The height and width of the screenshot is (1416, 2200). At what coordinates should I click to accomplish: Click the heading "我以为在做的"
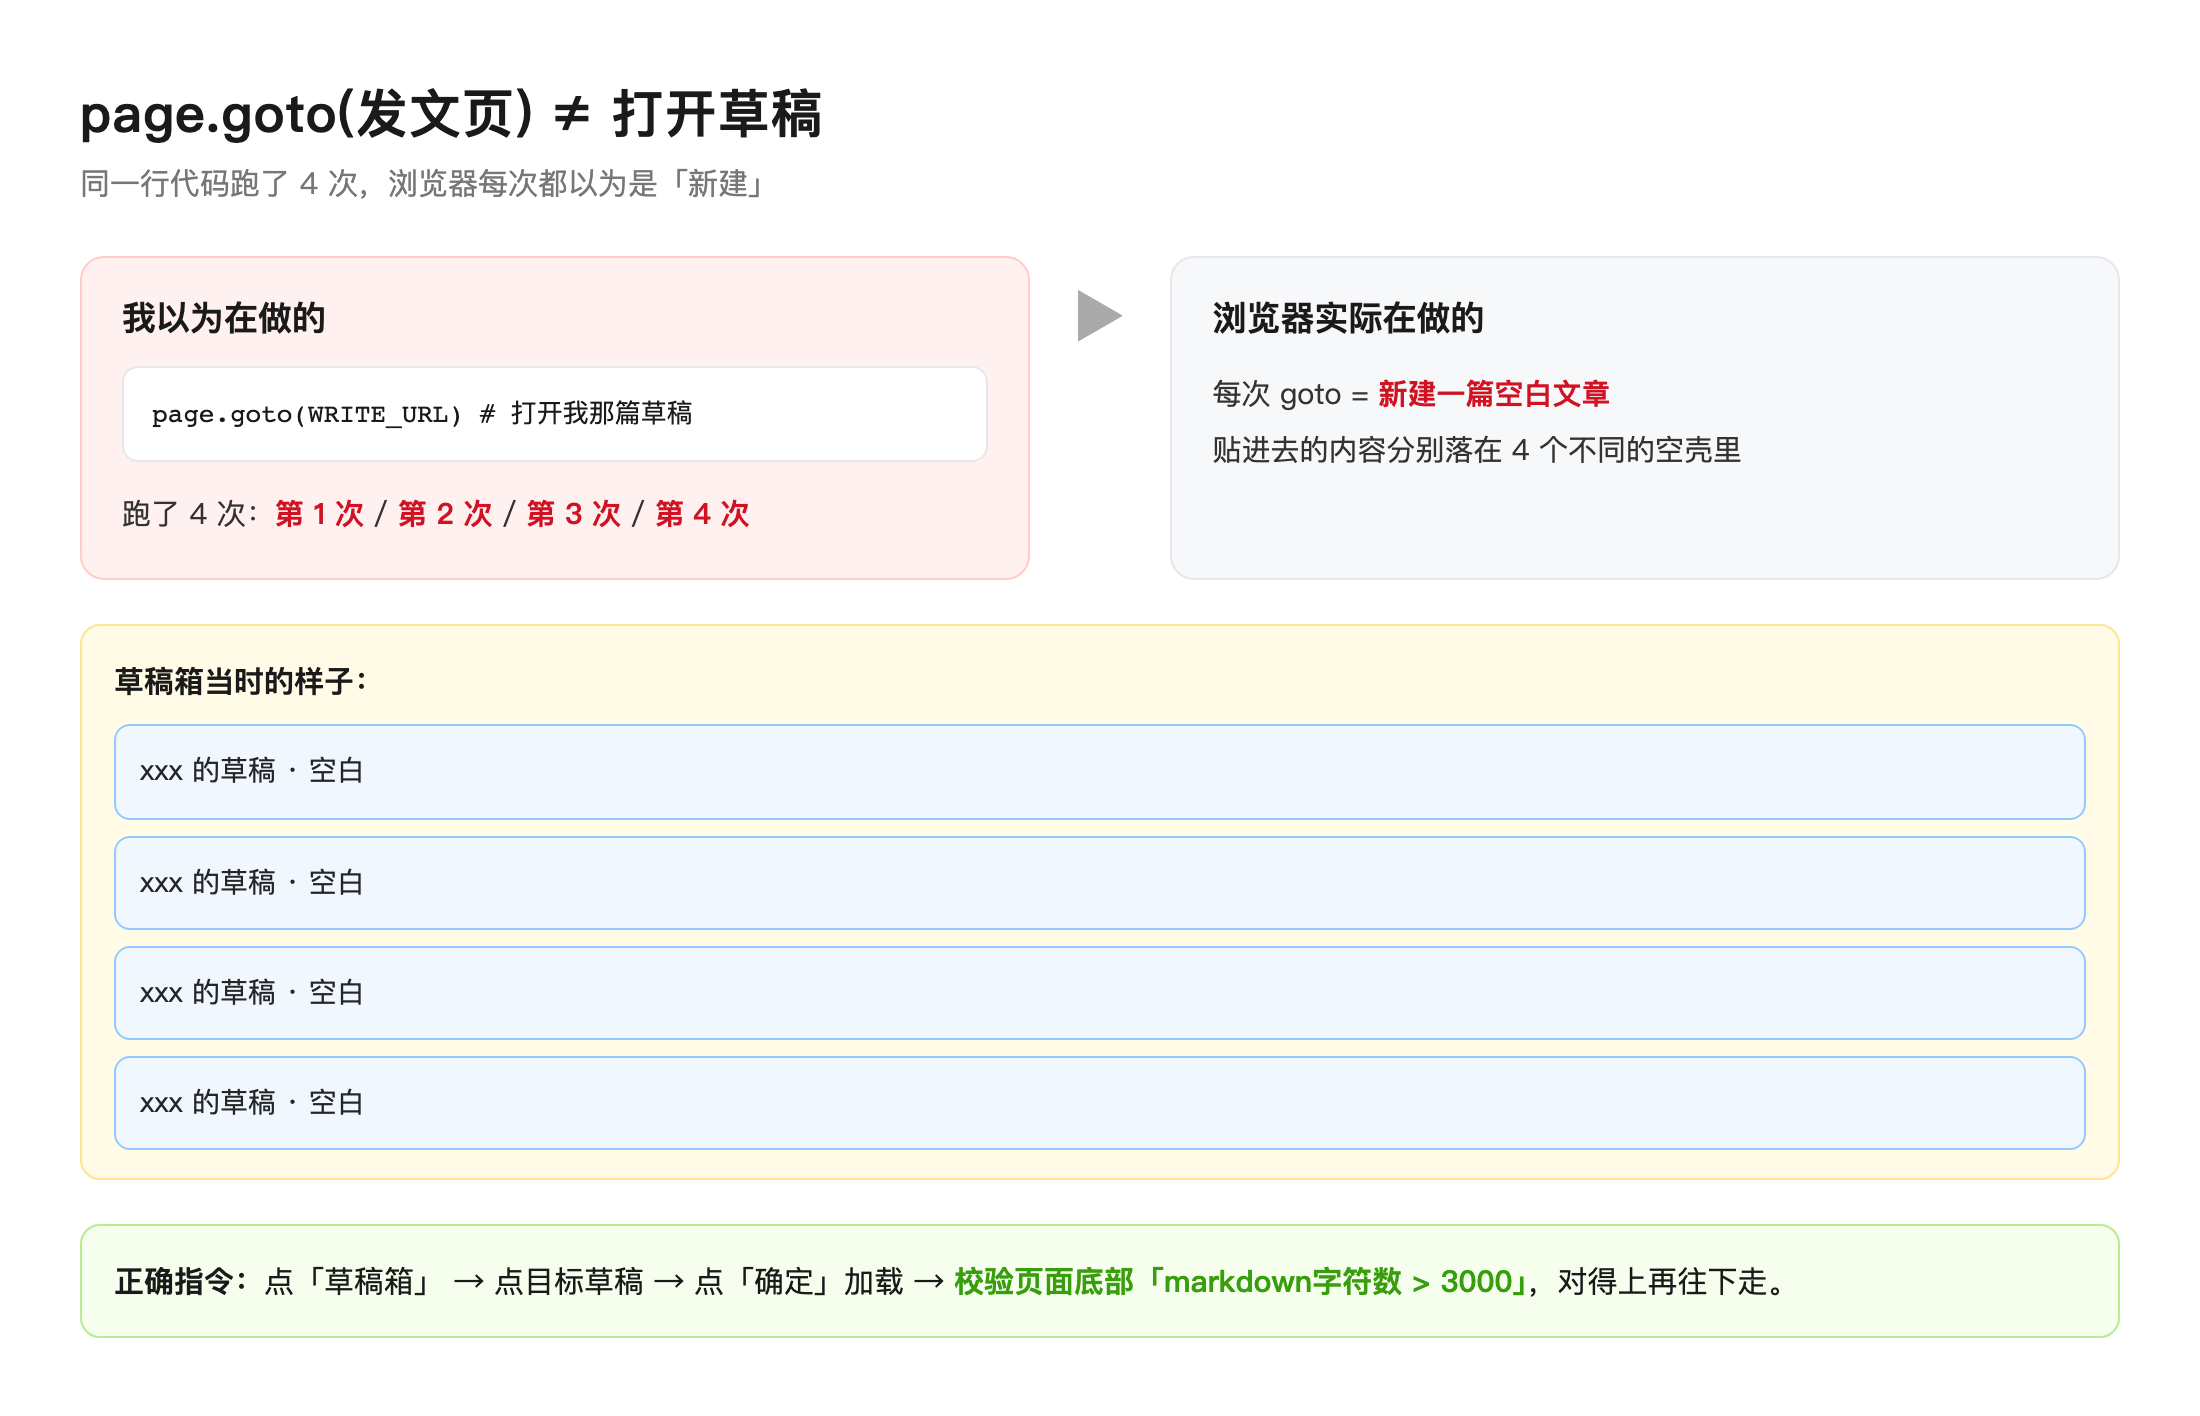pyautogui.click(x=224, y=318)
